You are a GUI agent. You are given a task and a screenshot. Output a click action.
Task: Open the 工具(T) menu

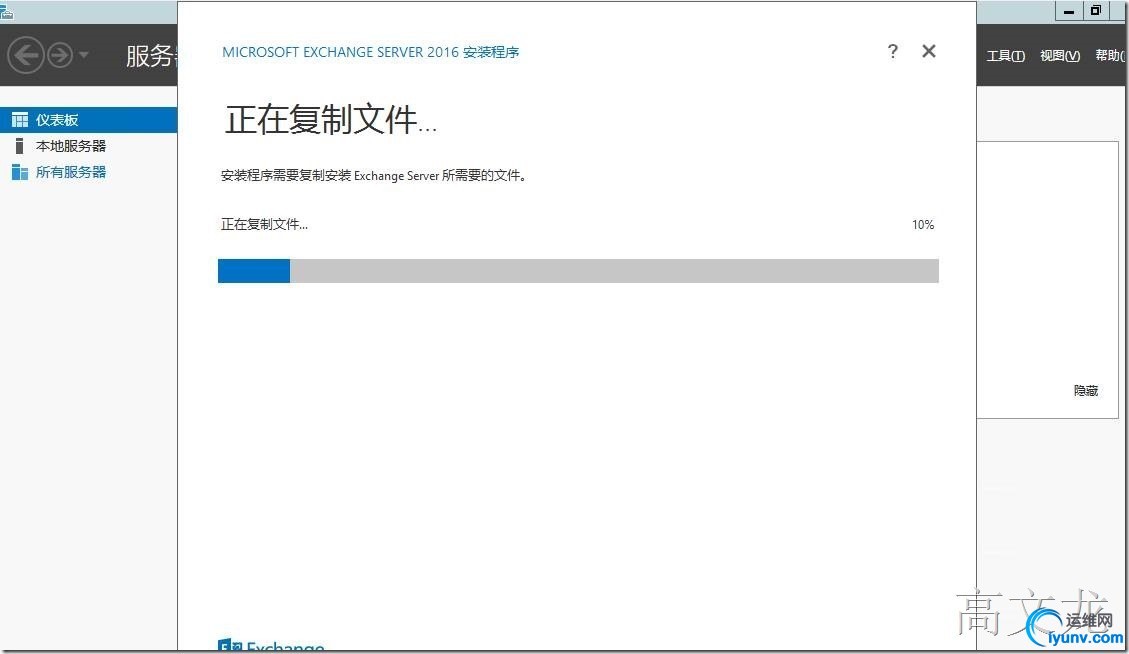[x=1006, y=55]
